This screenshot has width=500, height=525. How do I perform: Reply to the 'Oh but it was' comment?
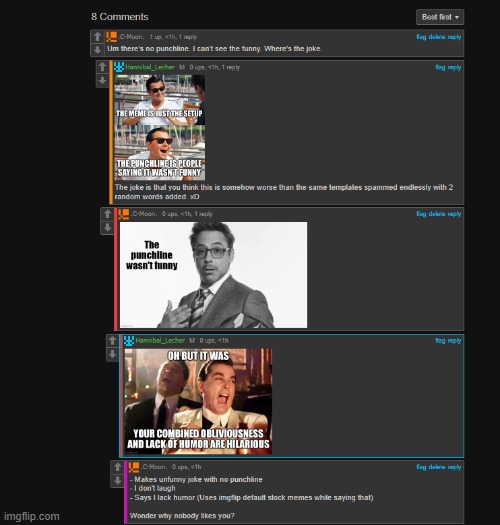click(x=454, y=341)
